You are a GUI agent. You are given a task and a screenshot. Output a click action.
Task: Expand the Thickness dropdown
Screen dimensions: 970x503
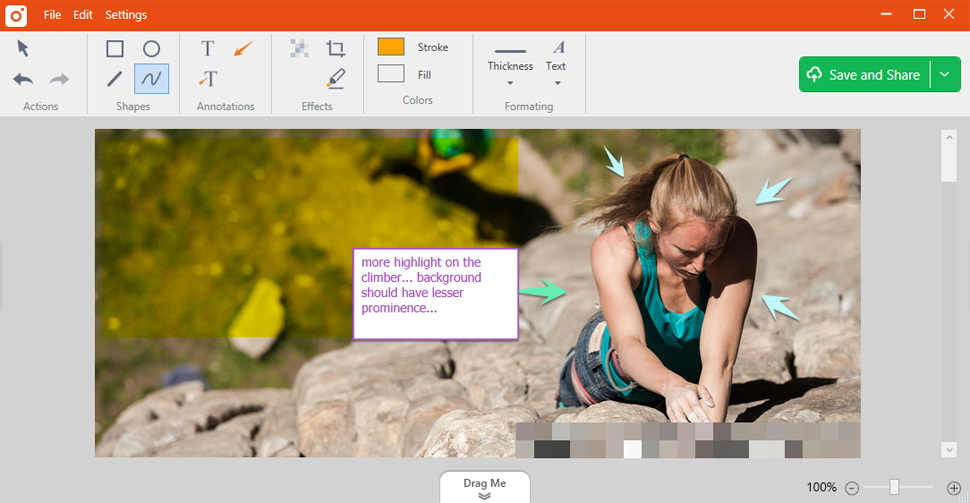(510, 66)
